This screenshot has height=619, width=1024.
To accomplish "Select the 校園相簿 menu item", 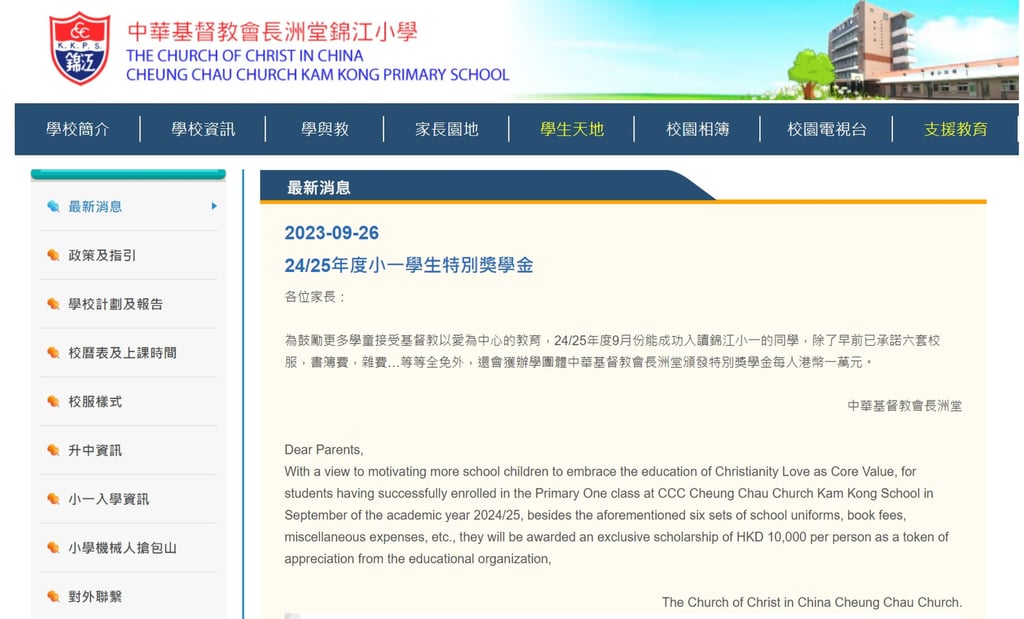I will coord(699,129).
